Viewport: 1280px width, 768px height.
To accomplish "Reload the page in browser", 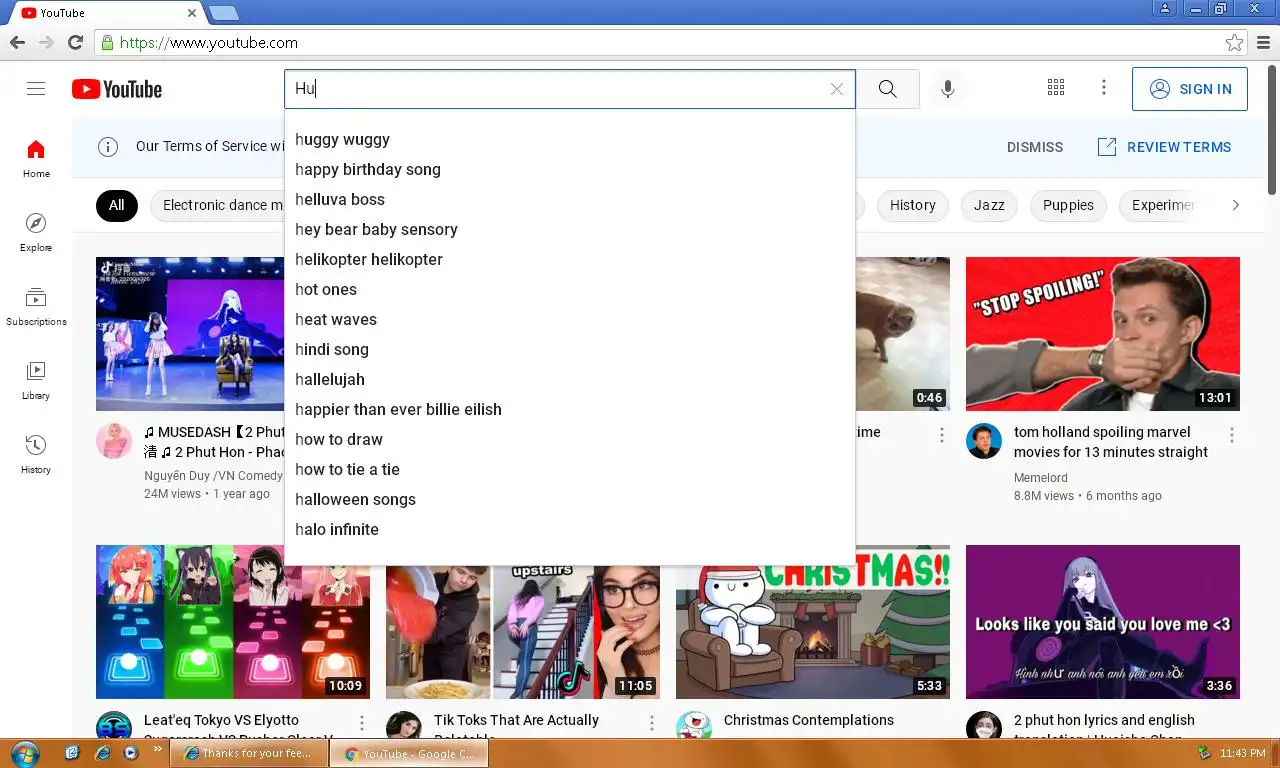I will tap(75, 43).
